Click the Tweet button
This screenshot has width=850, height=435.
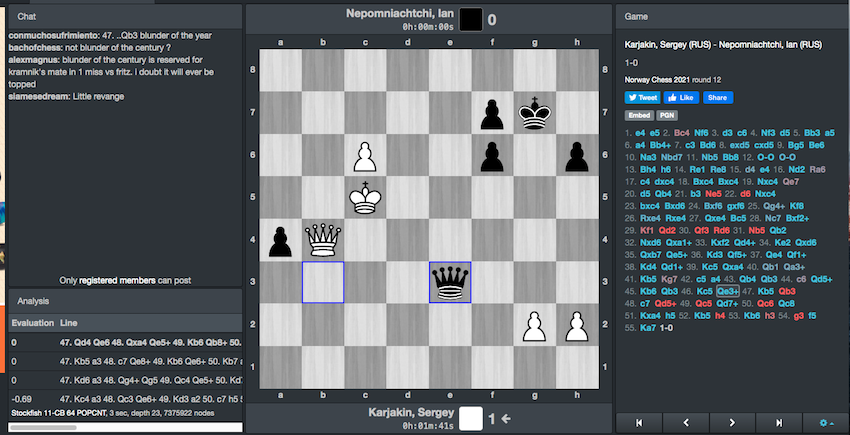click(642, 98)
